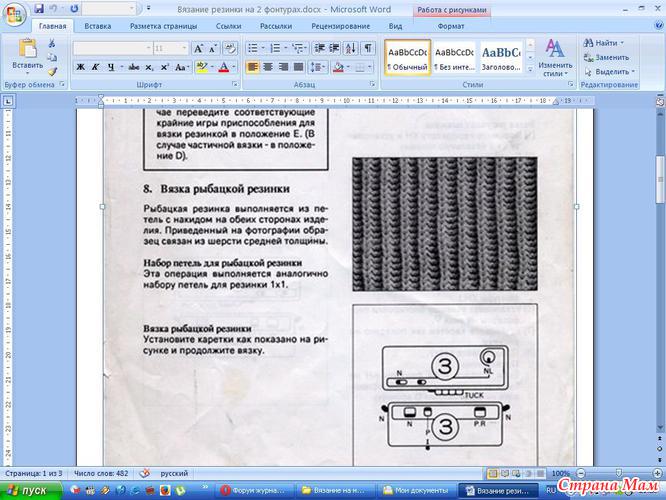
Task: Click the Format Painter brush icon
Action: point(52,72)
